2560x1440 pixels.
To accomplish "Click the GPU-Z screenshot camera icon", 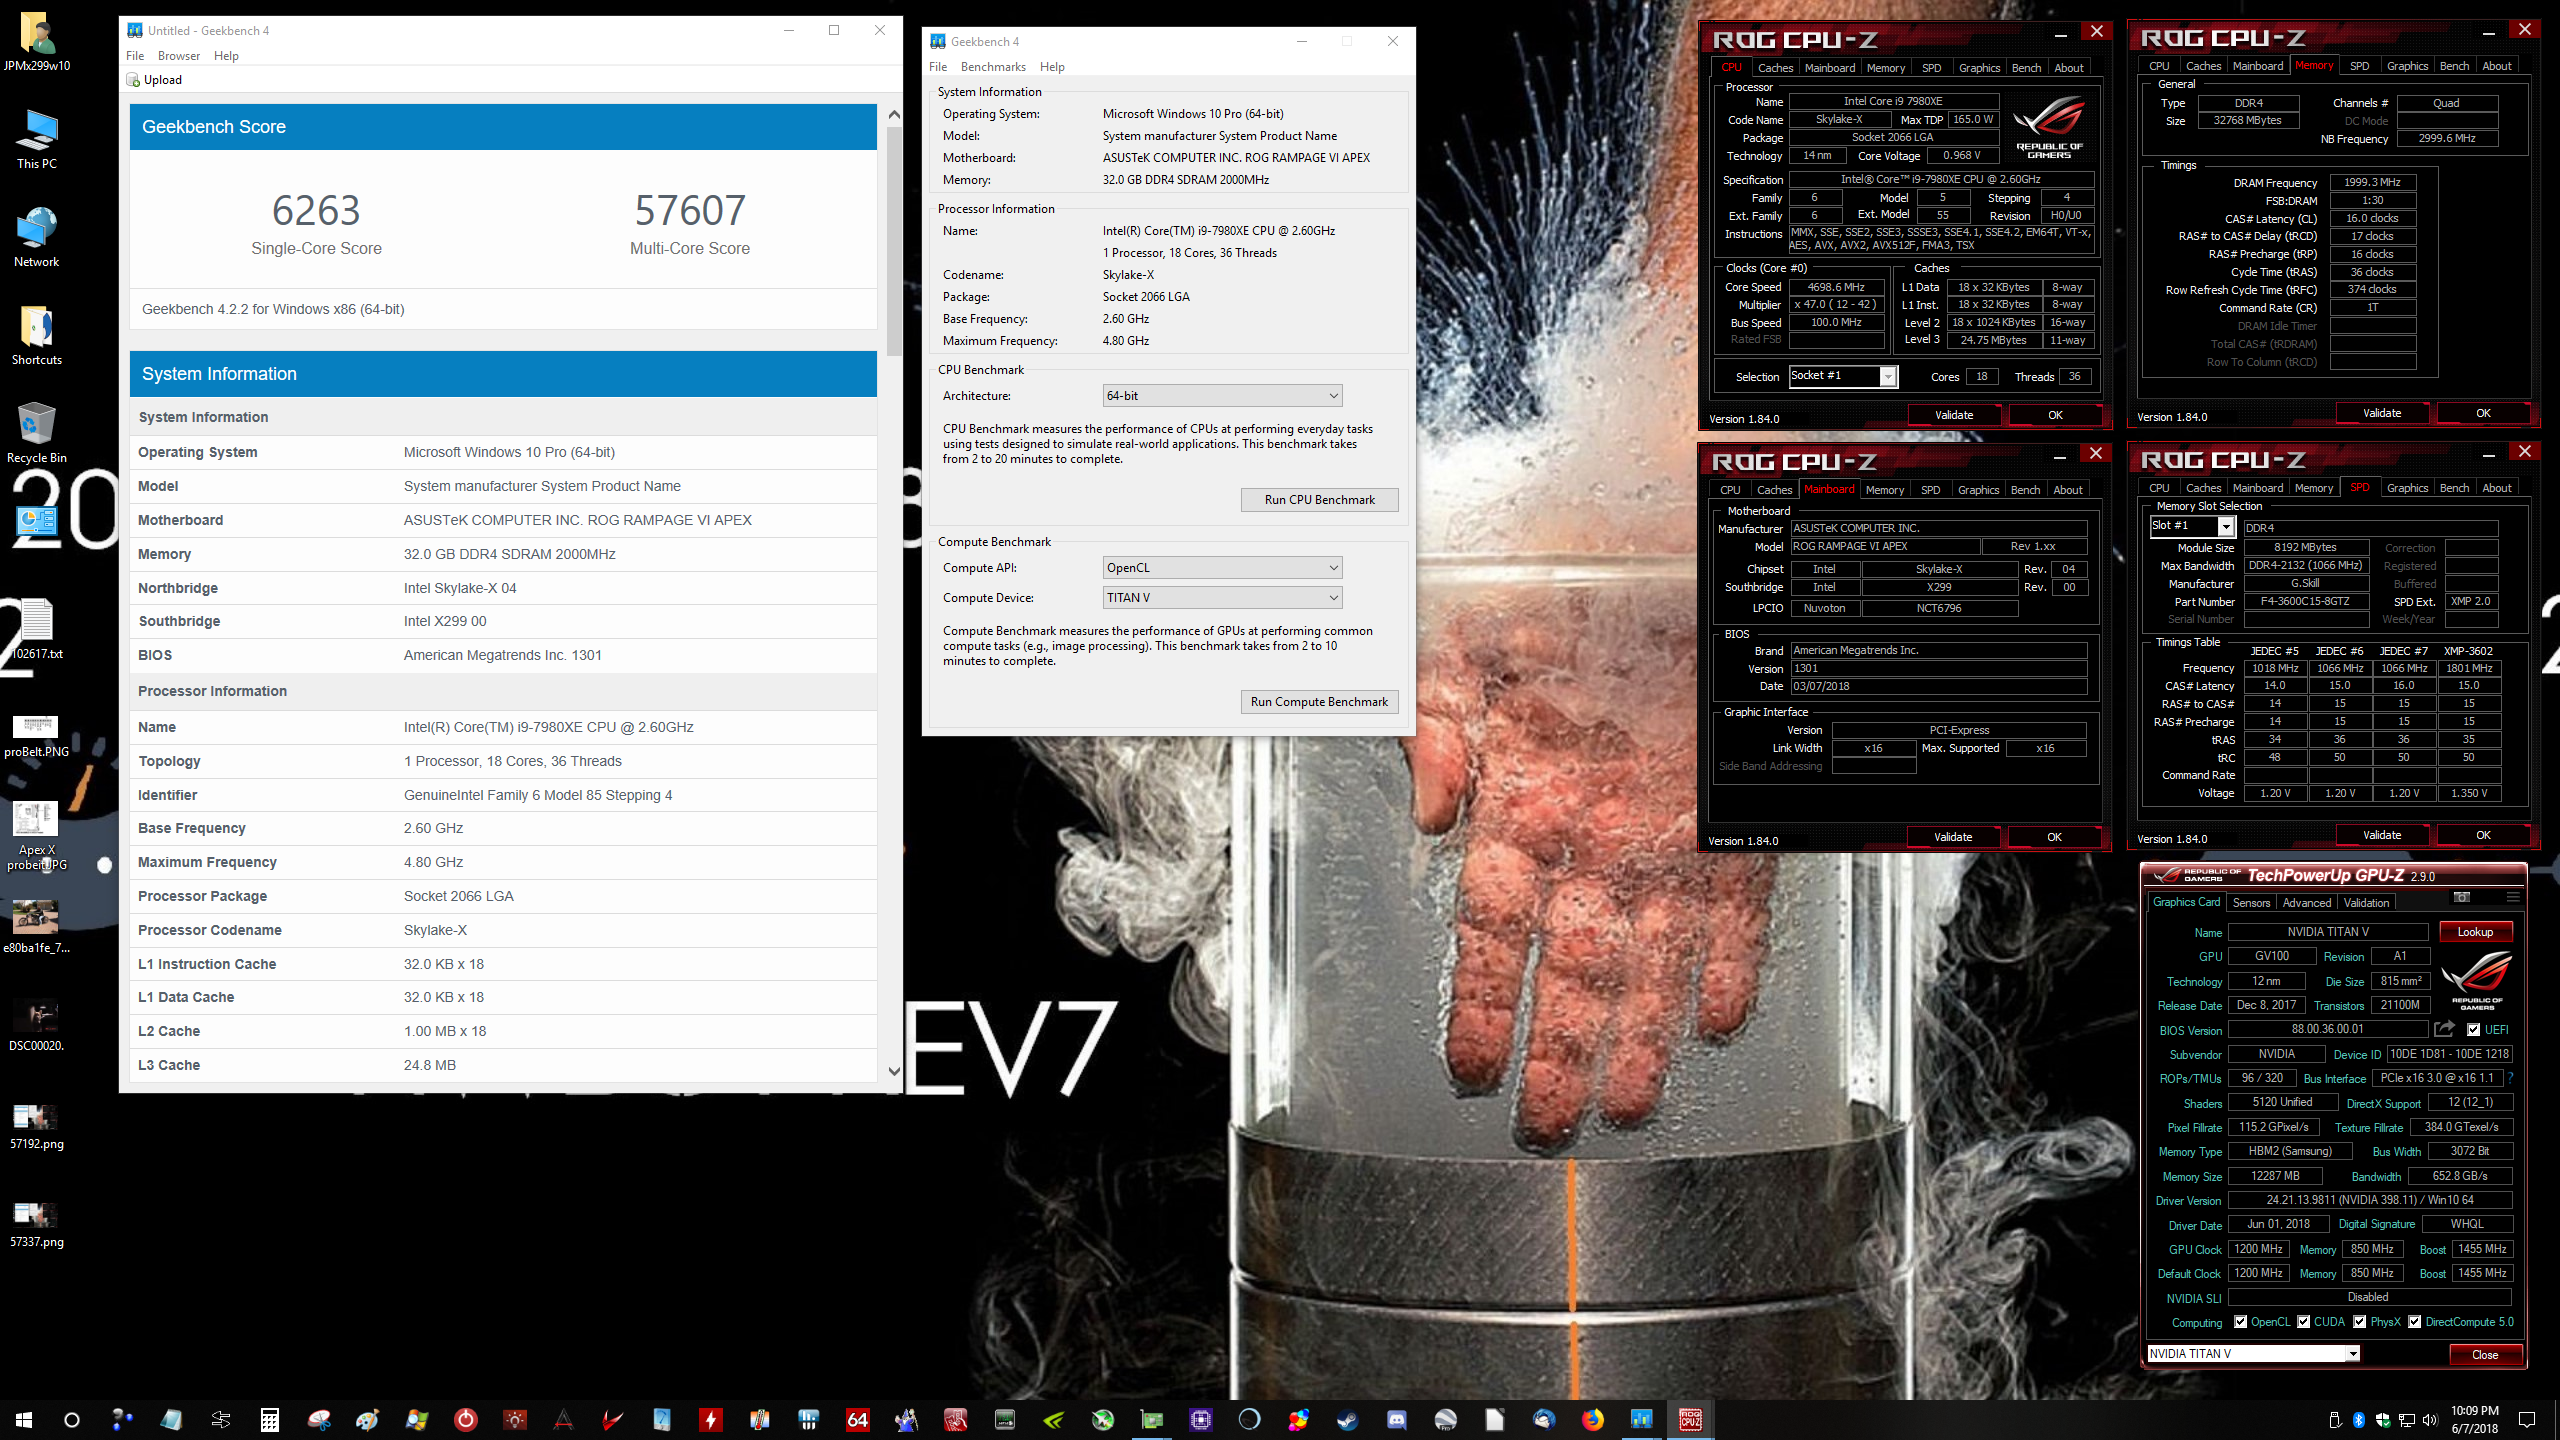I will 2461,897.
